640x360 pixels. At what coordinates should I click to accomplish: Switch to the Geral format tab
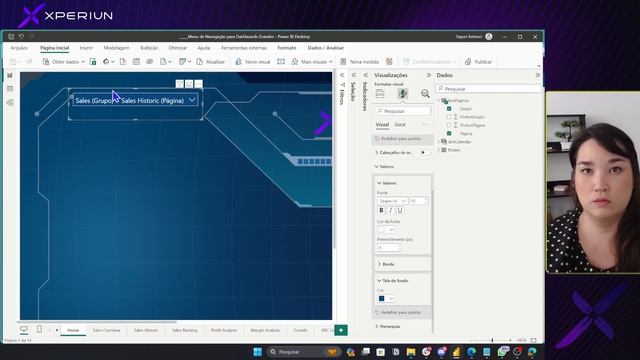(400, 124)
